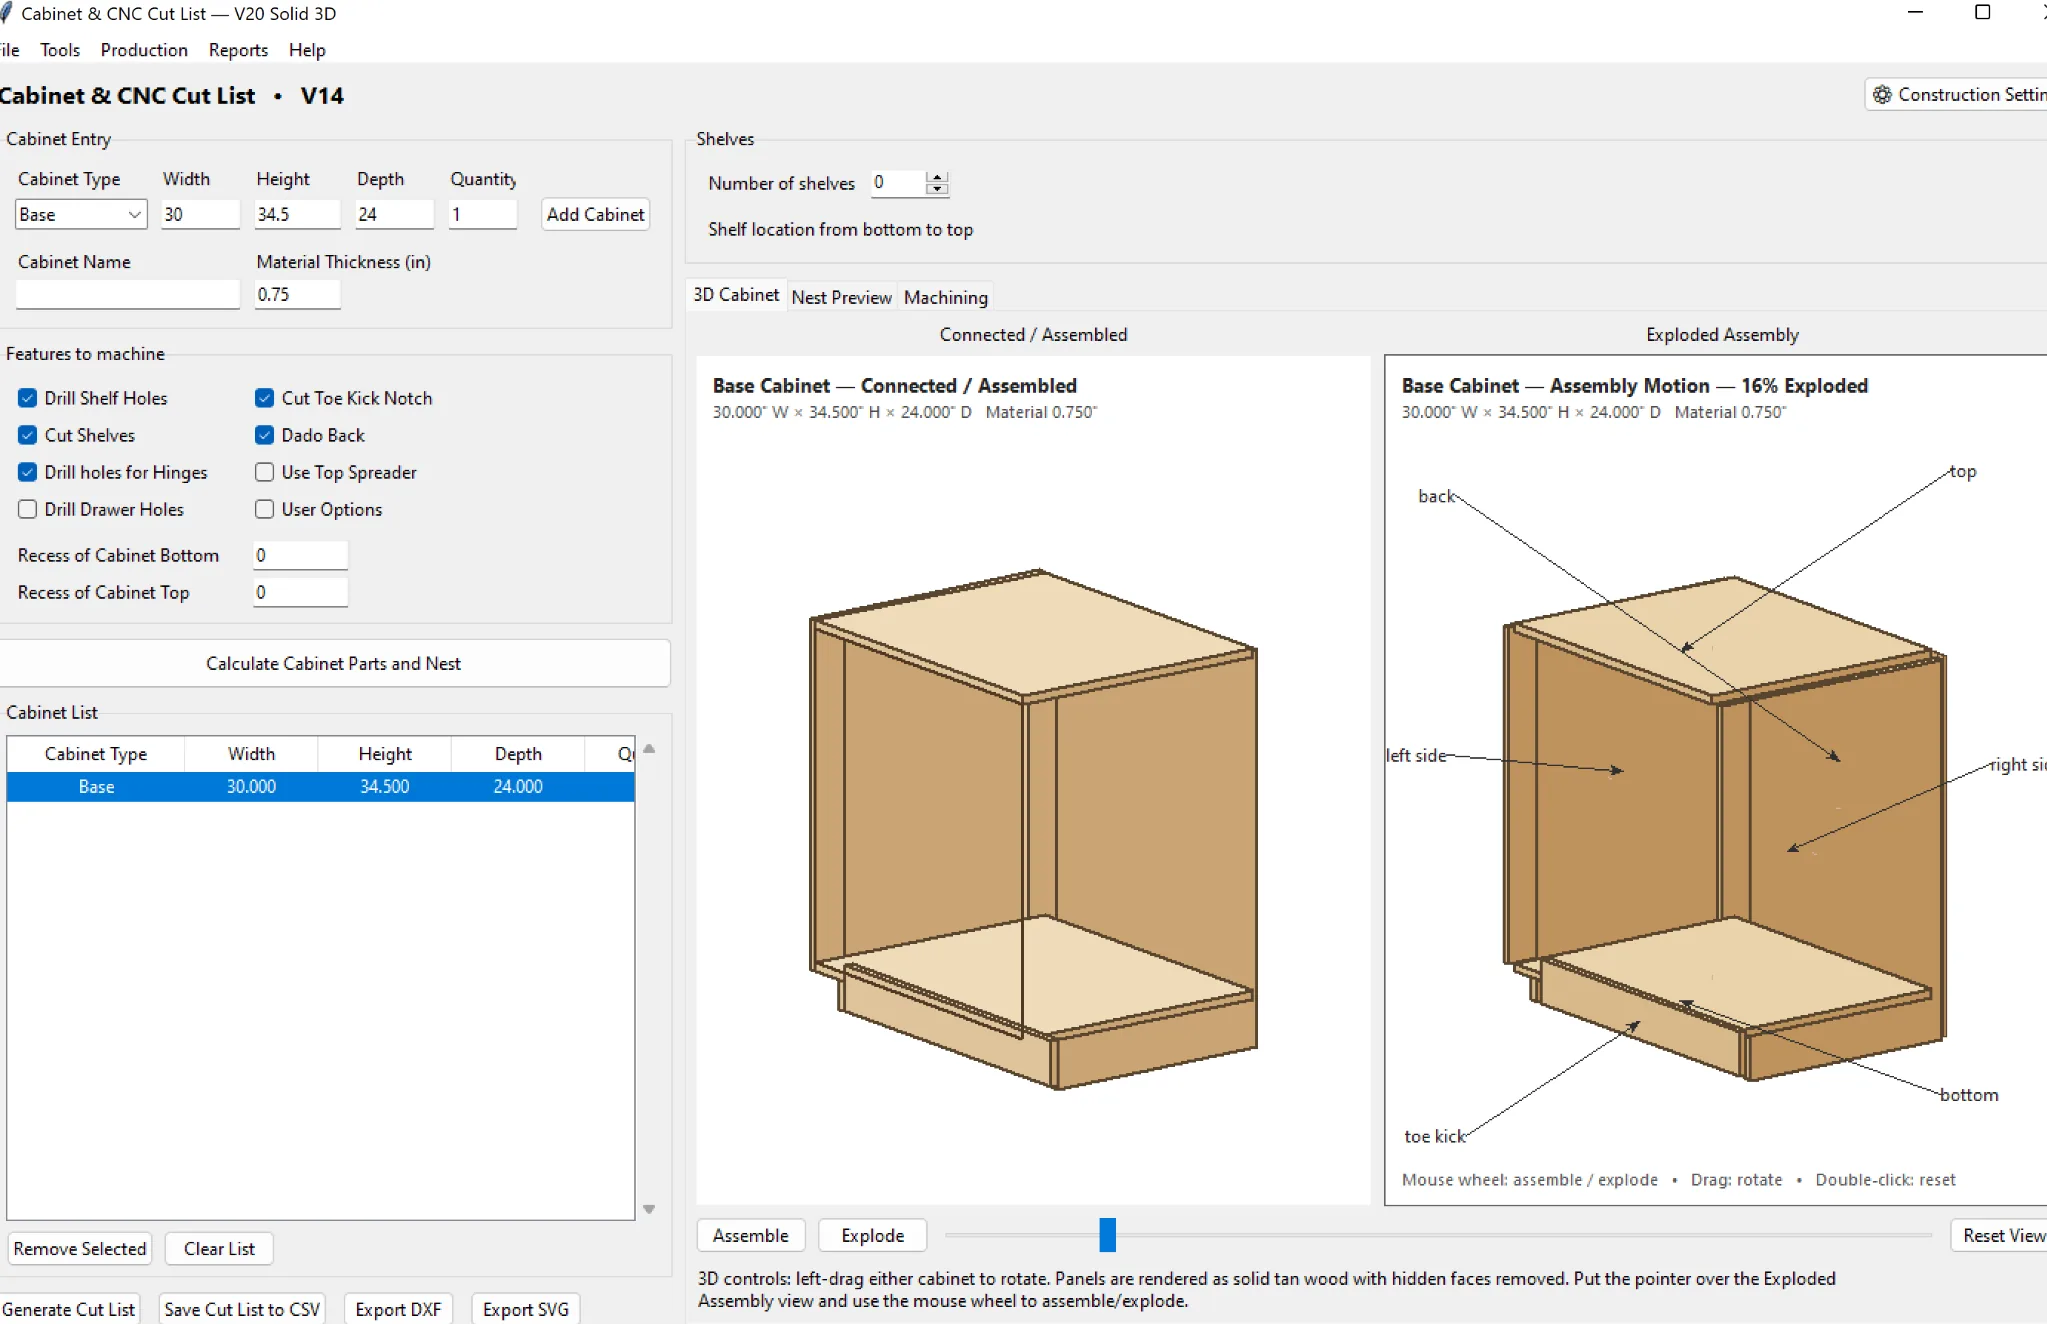Click the Cabinet Name input field
The height and width of the screenshot is (1324, 2047).
coord(128,294)
